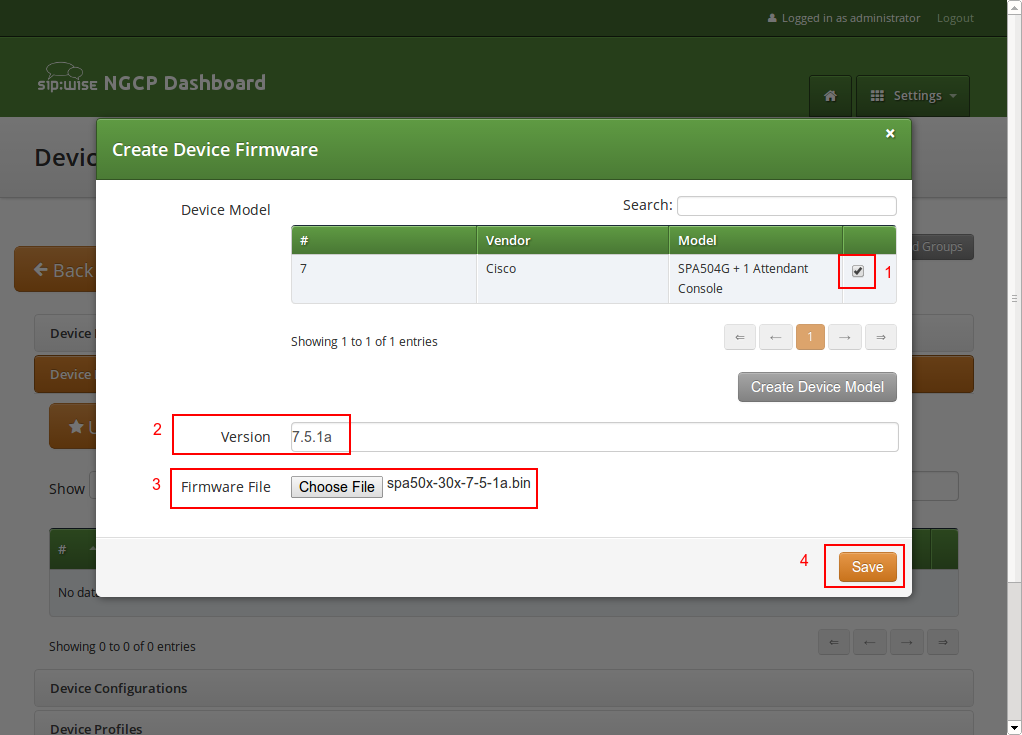
Task: Go to previous page in background pagination
Action: (869, 642)
